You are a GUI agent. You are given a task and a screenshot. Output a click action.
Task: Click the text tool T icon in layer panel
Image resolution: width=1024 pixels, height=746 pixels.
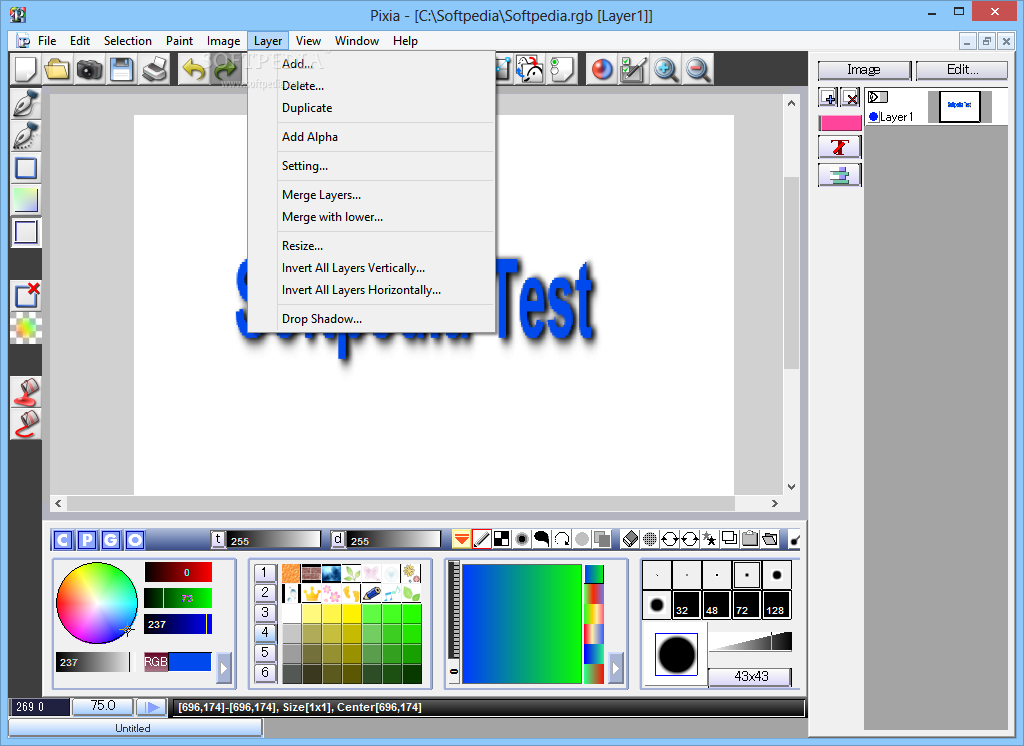[840, 147]
